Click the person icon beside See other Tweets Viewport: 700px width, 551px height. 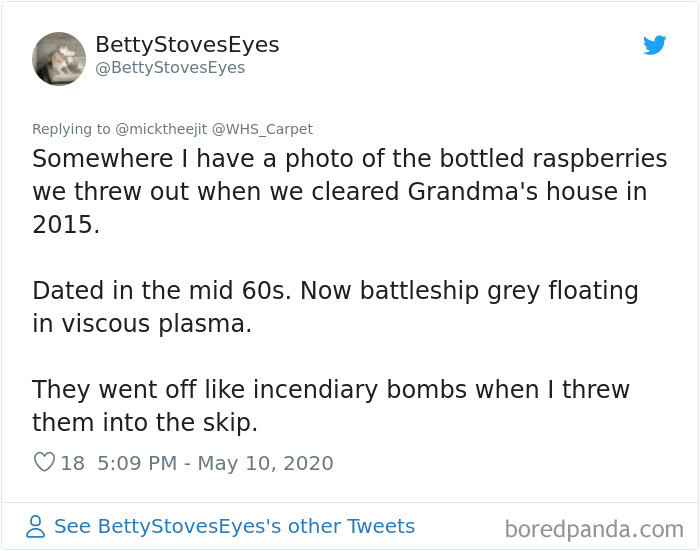point(36,526)
